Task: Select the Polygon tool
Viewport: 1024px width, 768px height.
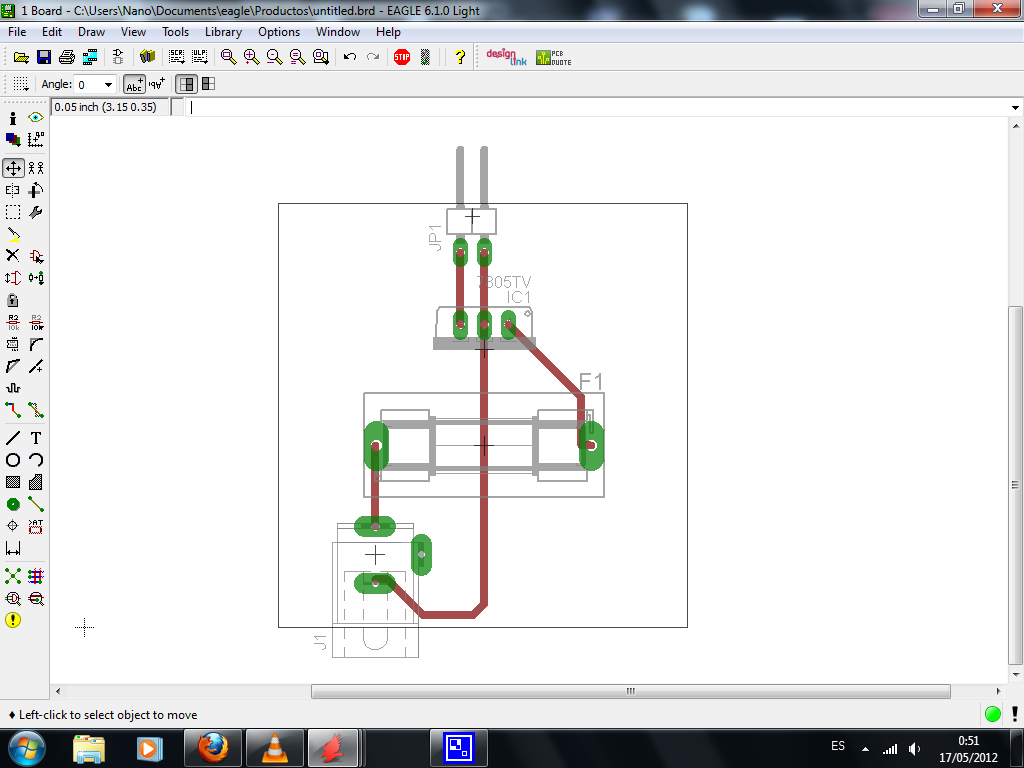Action: coord(36,482)
